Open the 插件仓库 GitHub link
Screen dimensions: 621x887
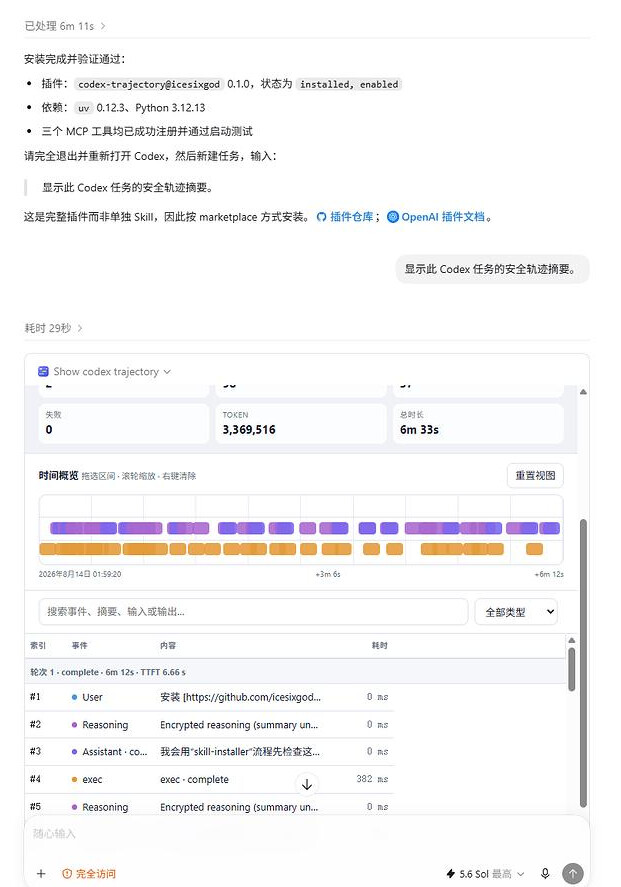point(351,217)
